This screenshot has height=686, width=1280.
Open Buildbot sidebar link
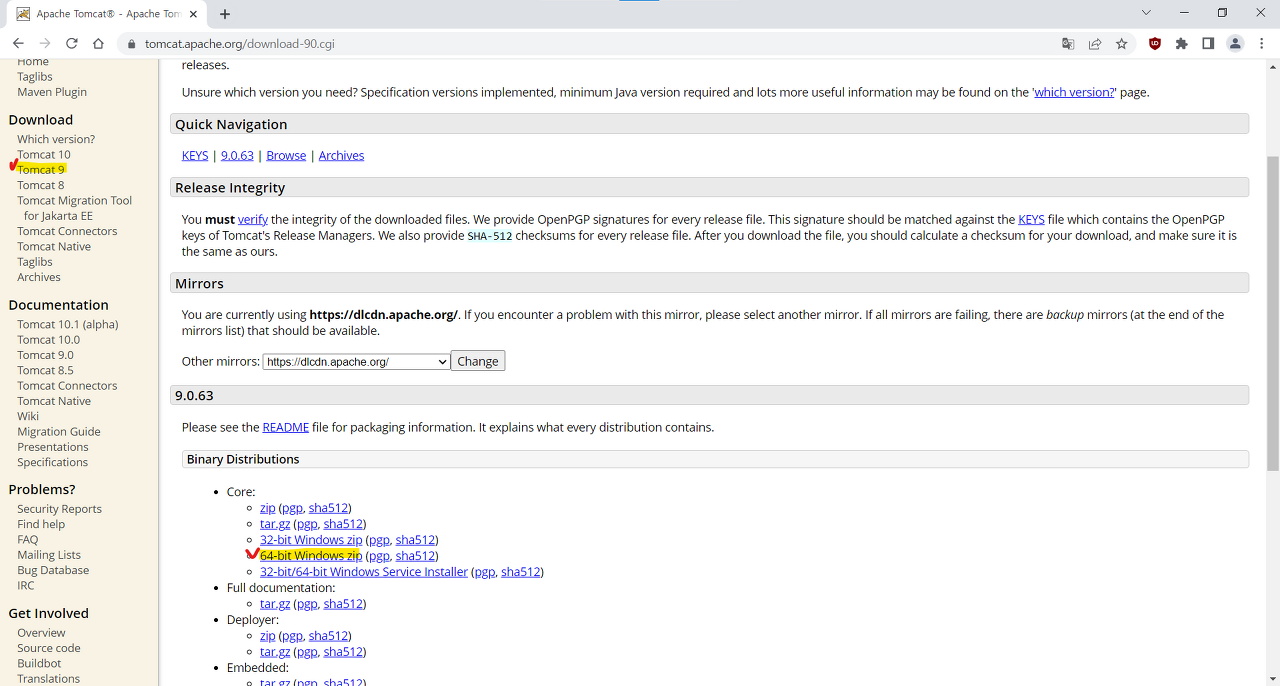pyautogui.click(x=39, y=663)
